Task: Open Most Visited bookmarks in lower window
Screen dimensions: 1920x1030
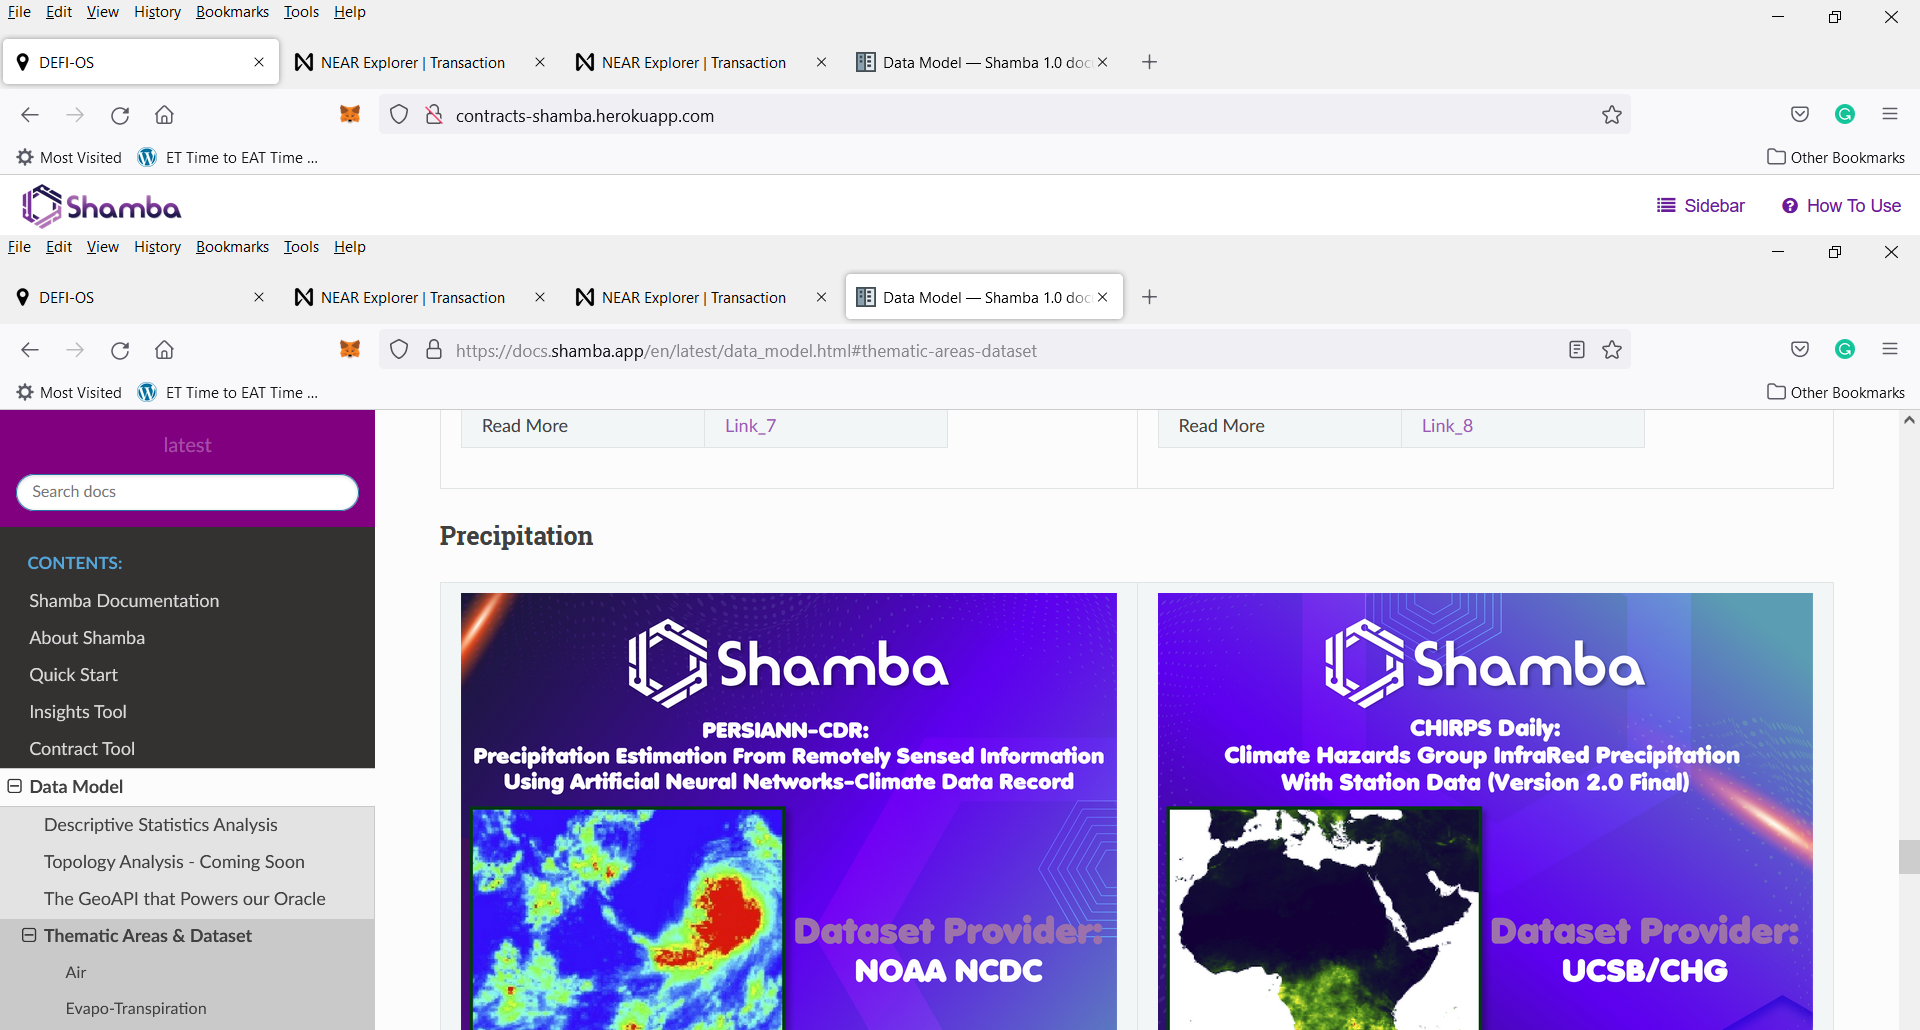Action: coord(69,392)
